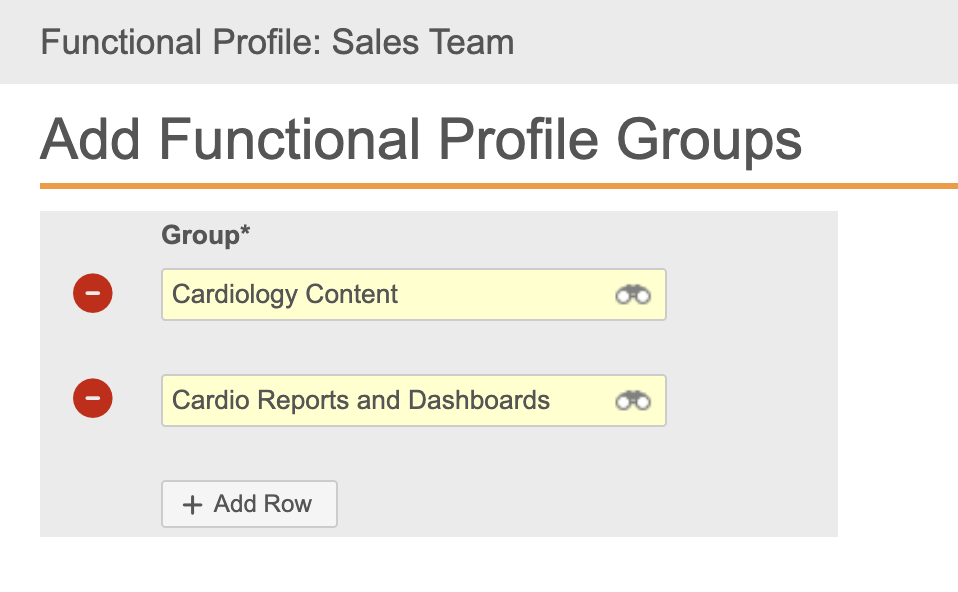
Task: Click the required asterisk beside Group
Action: (245, 233)
